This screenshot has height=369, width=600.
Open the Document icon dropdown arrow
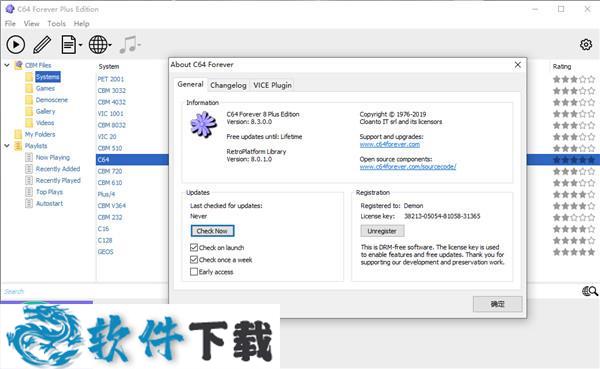click(x=80, y=45)
